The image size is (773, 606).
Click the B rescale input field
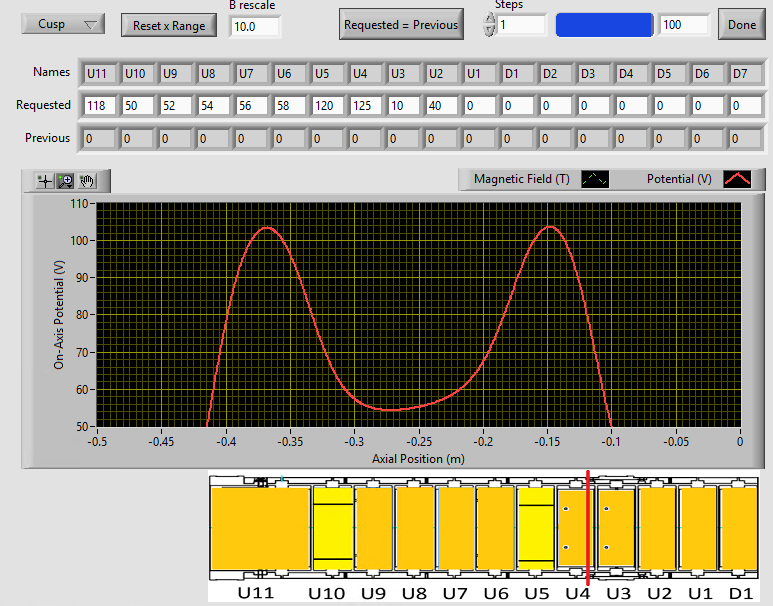coord(255,26)
